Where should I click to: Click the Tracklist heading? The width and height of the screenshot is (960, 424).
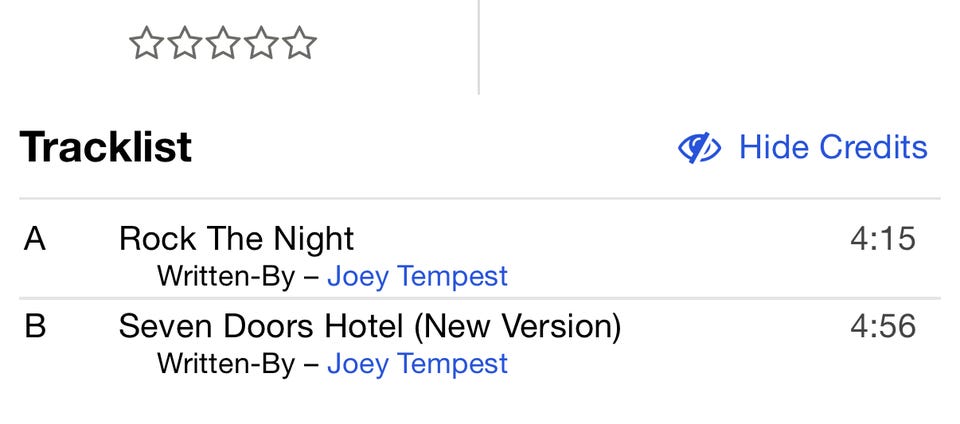pyautogui.click(x=106, y=148)
